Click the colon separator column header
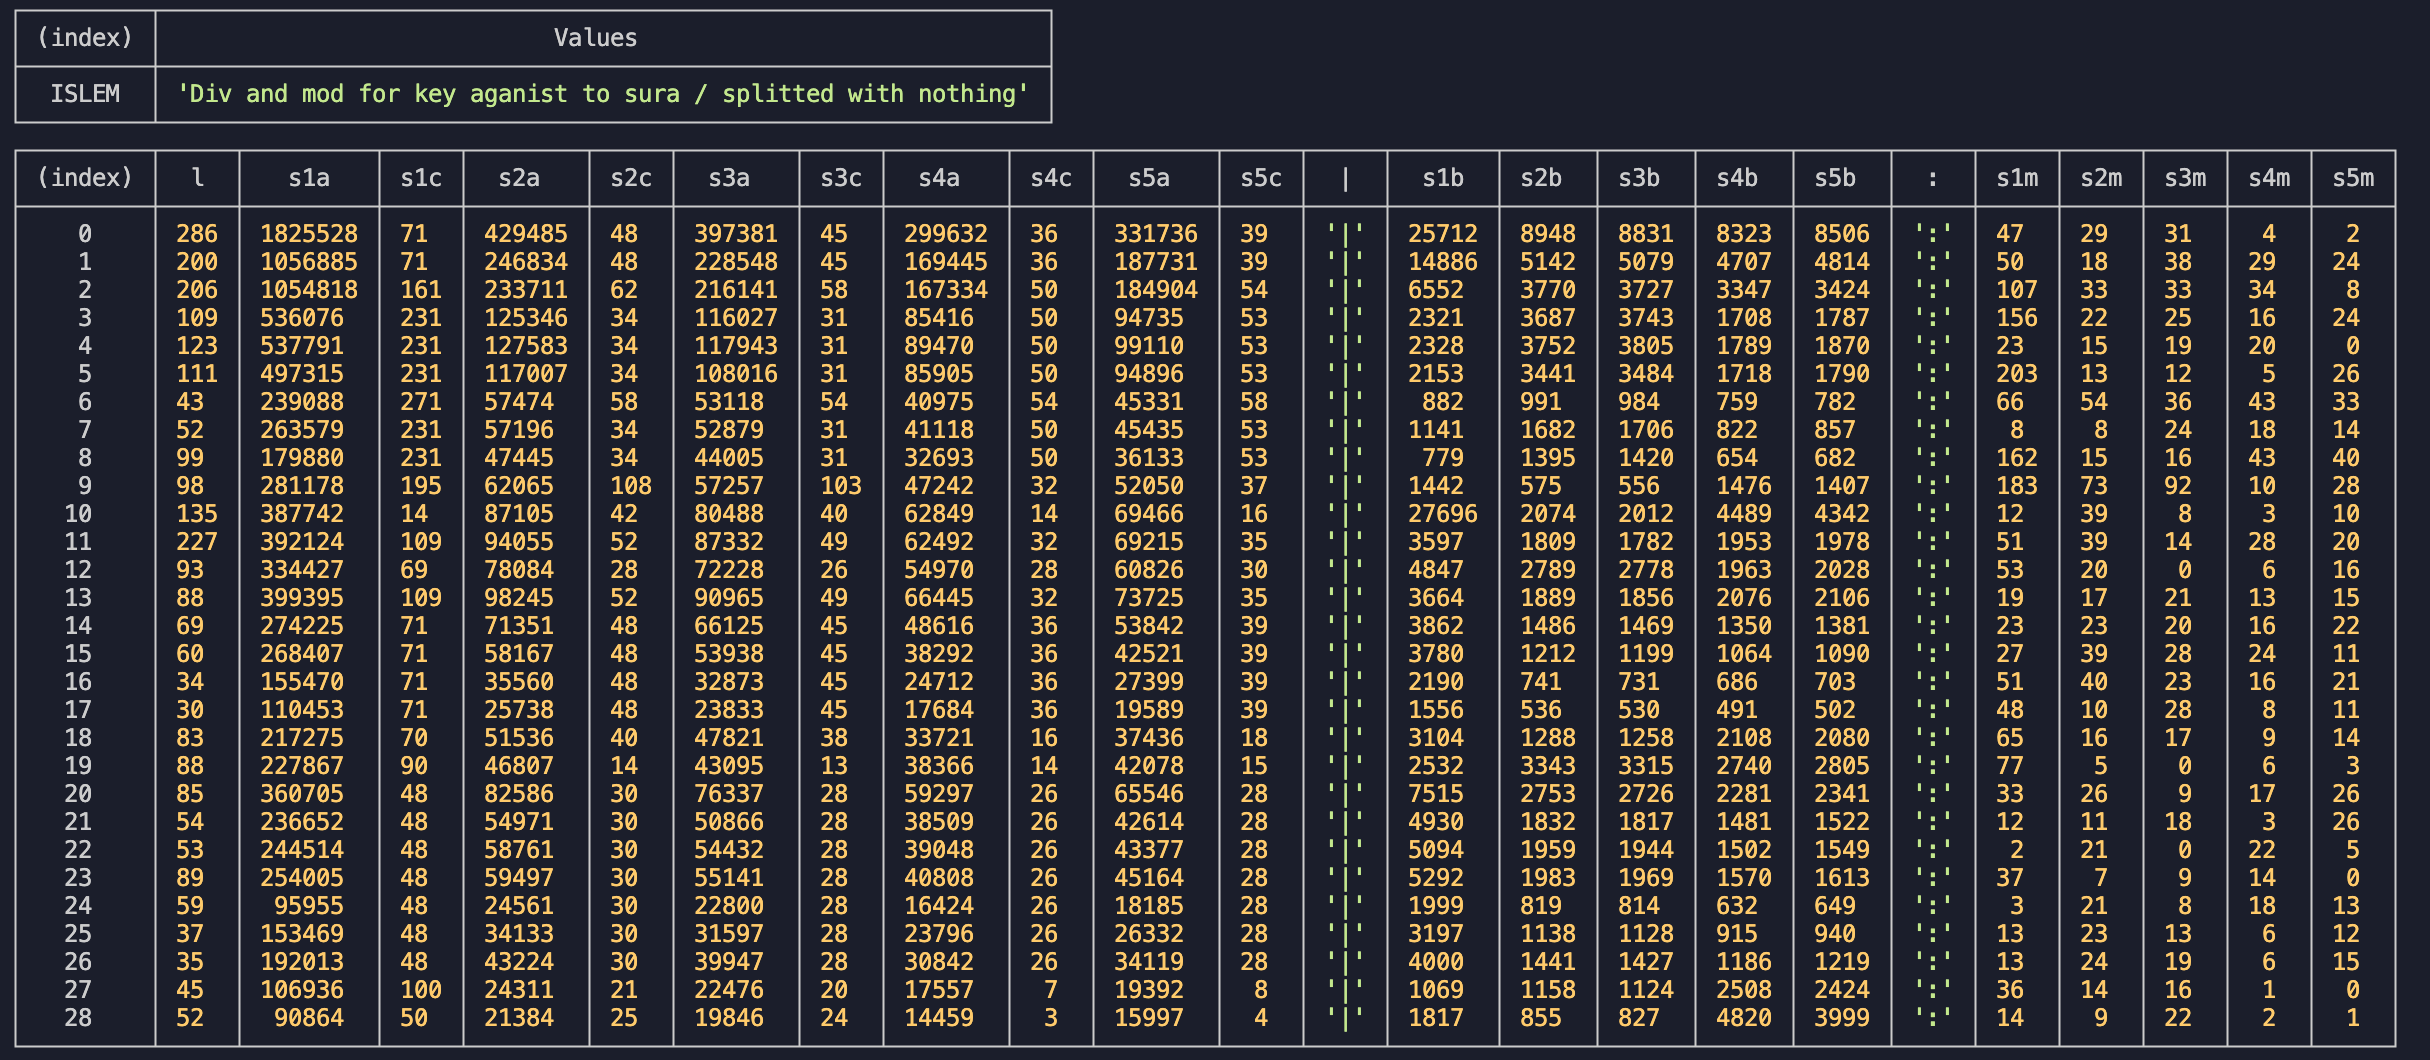The image size is (2430, 1060). (1930, 178)
